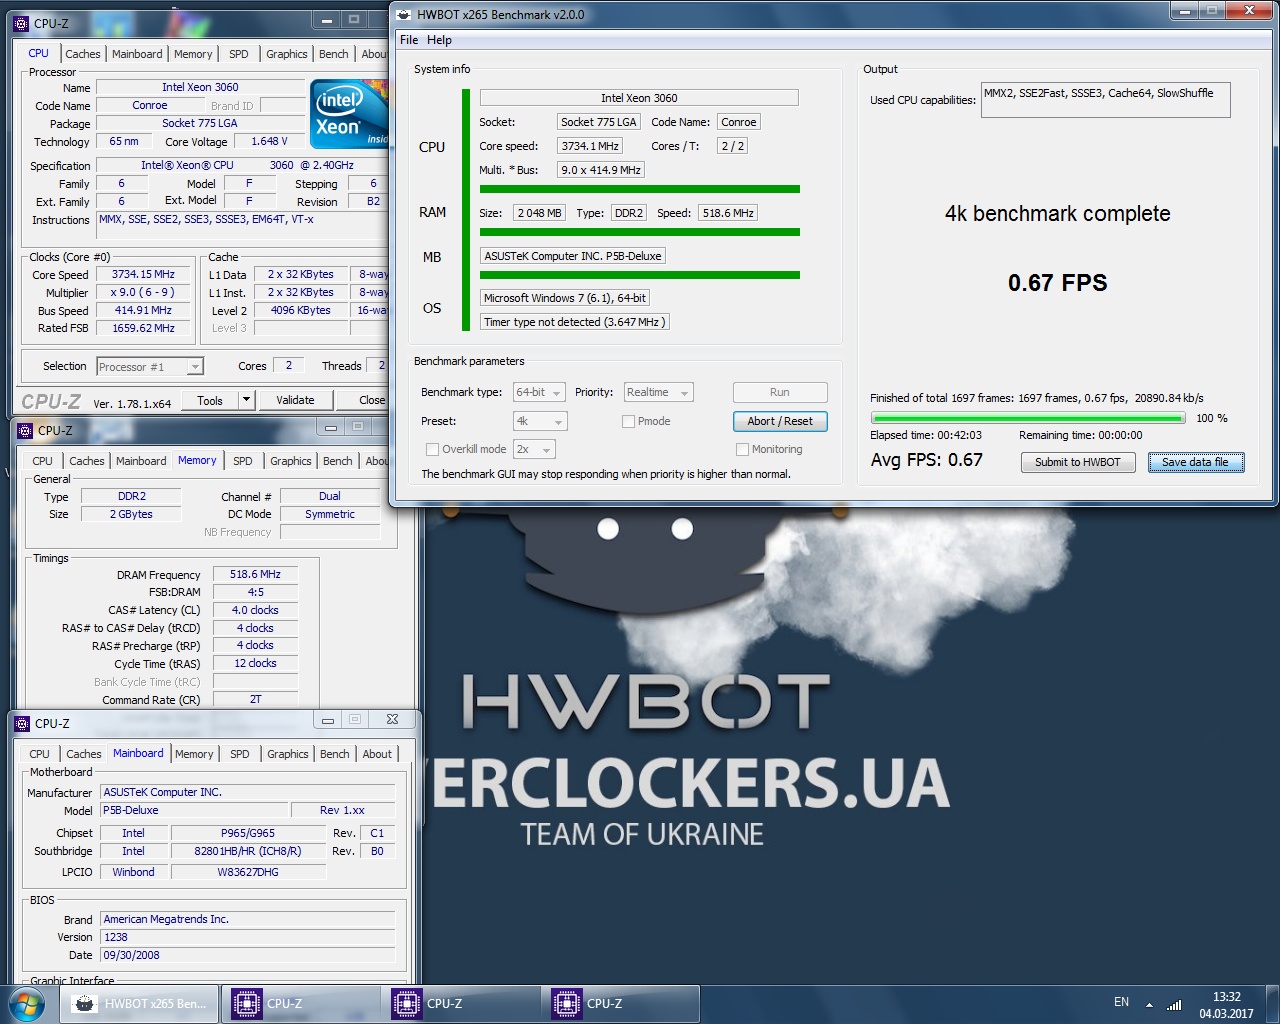Click Elapsed time 00:42:03 text

pyautogui.click(x=926, y=435)
